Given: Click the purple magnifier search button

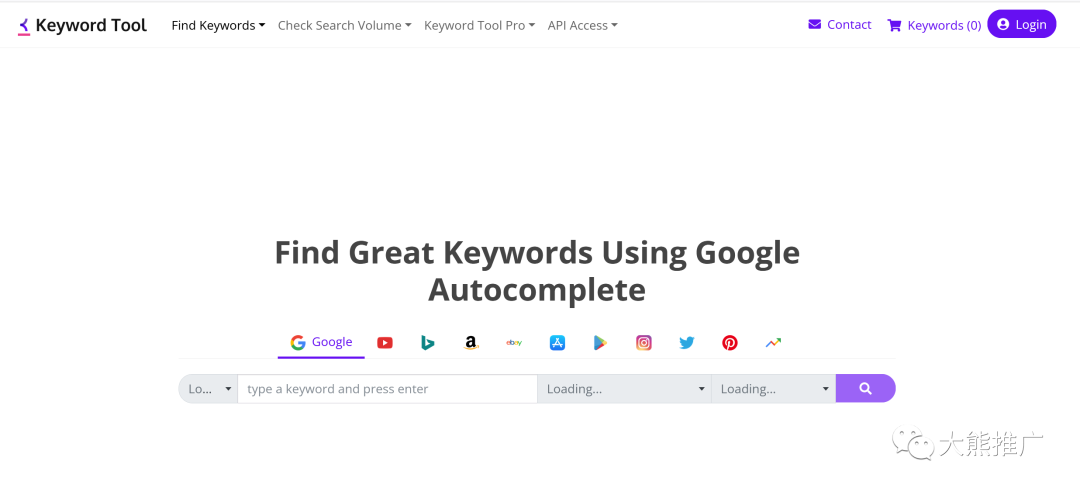Looking at the screenshot, I should click(x=866, y=389).
